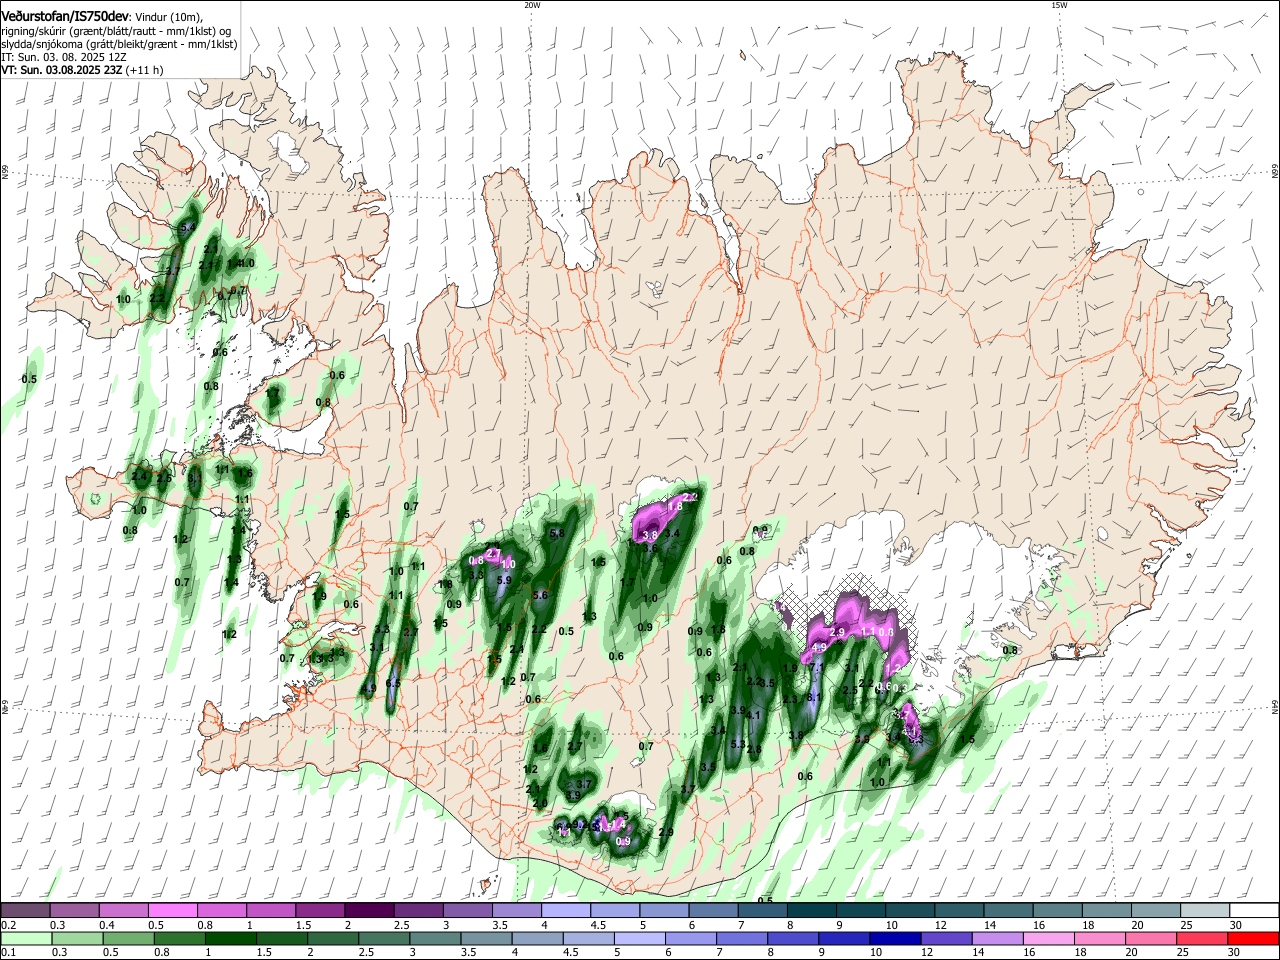Select the white 30 mm snow legend swatch
This screenshot has width=1280, height=960.
point(1255,910)
